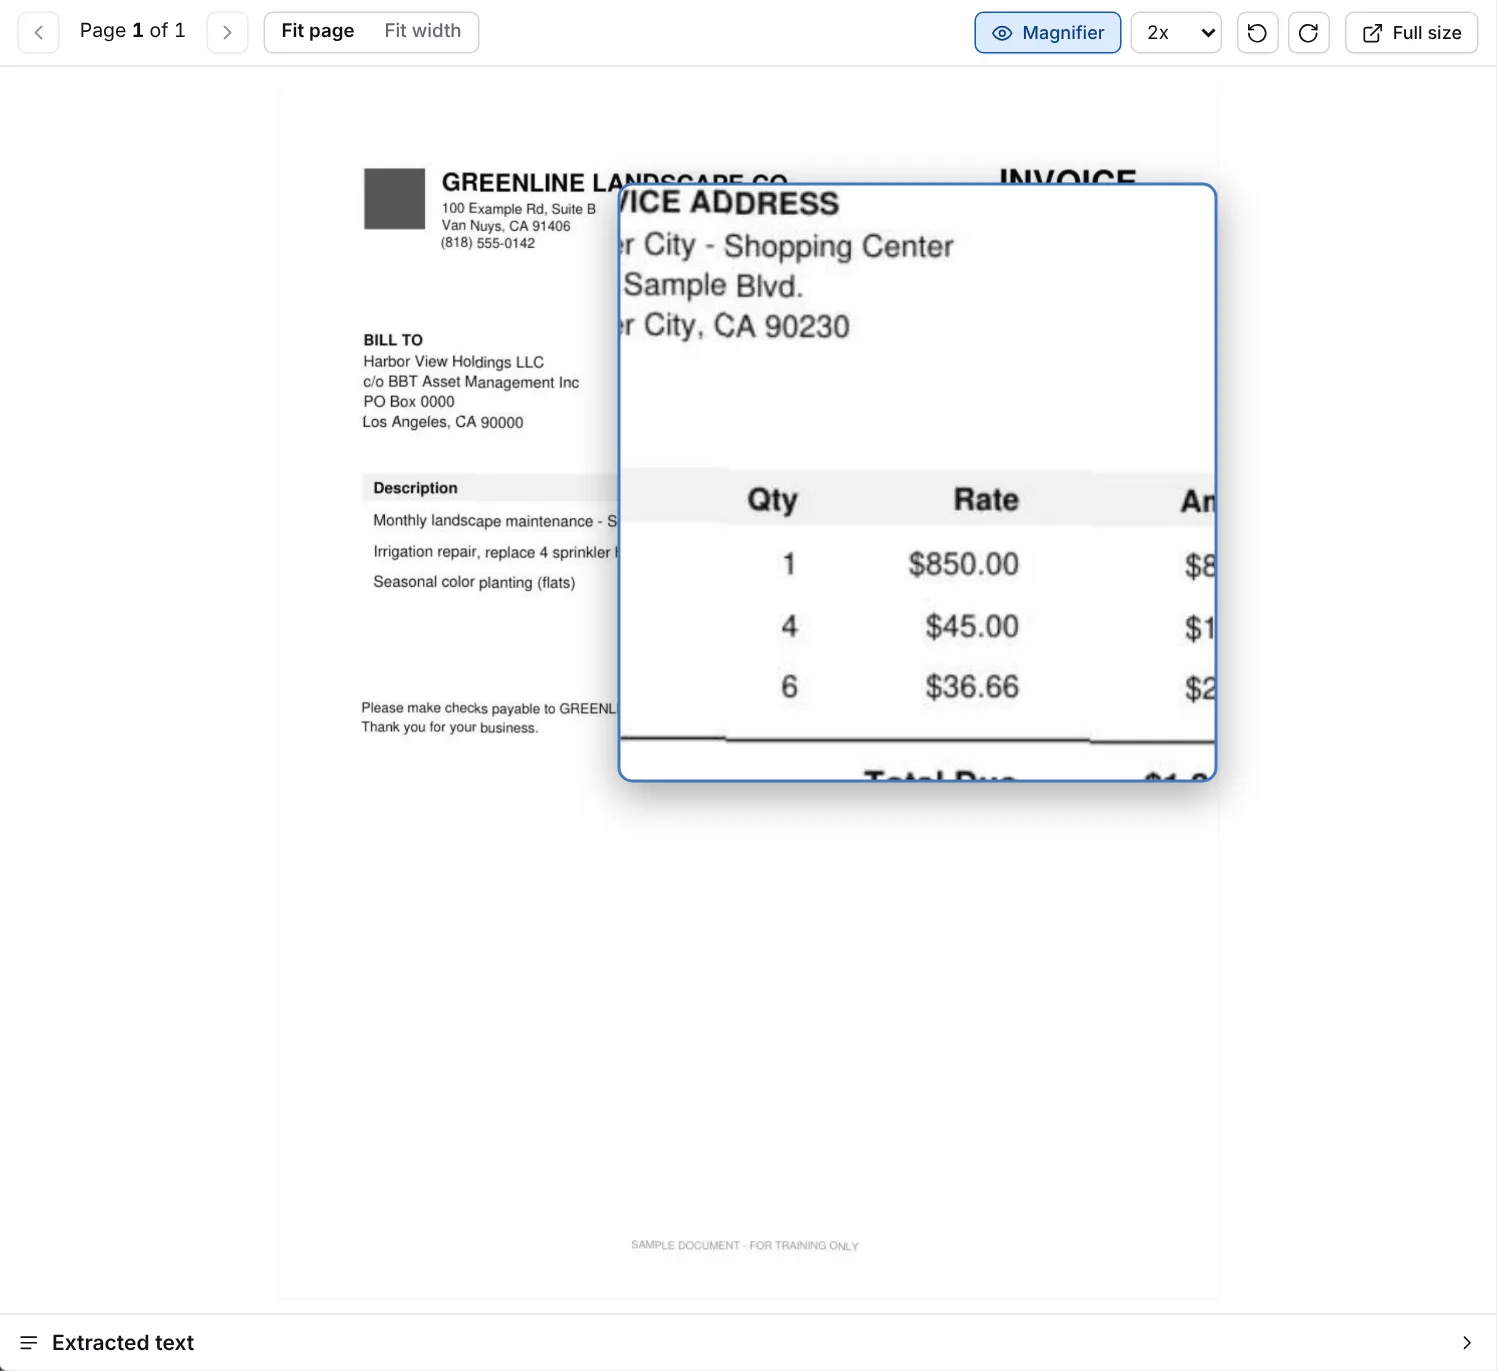
Task: Go to the next page
Action: point(227,32)
